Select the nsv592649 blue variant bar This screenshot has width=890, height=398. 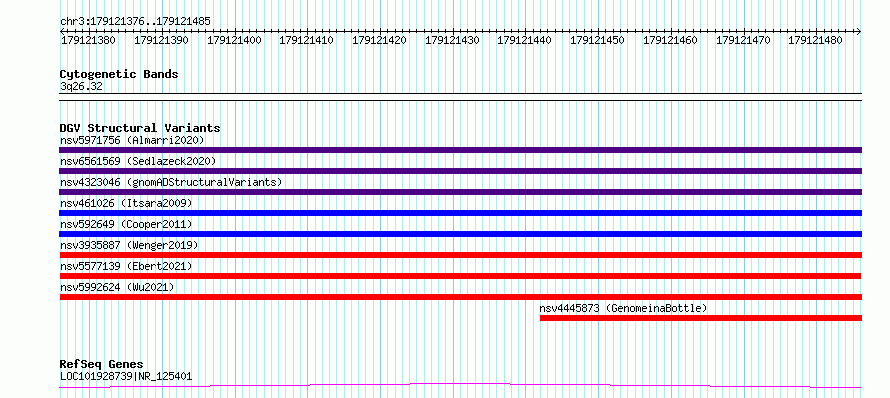tap(460, 234)
